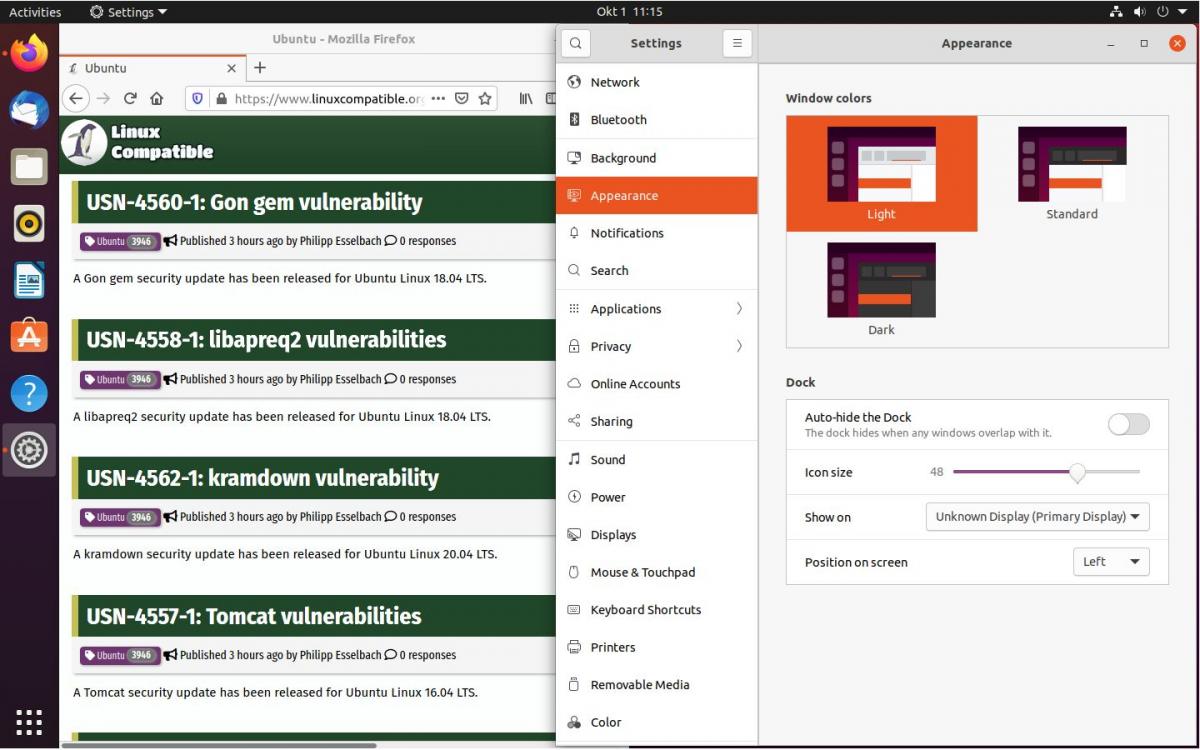Open the Background settings panel

623,158
